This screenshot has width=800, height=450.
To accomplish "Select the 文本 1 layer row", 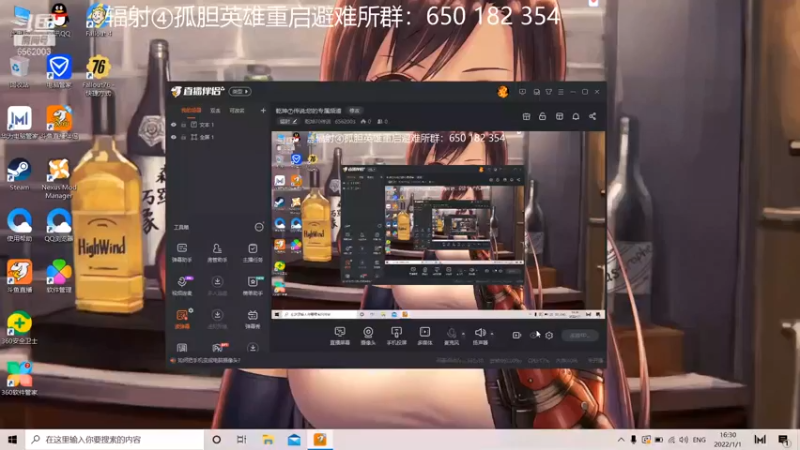I will click(x=218, y=124).
